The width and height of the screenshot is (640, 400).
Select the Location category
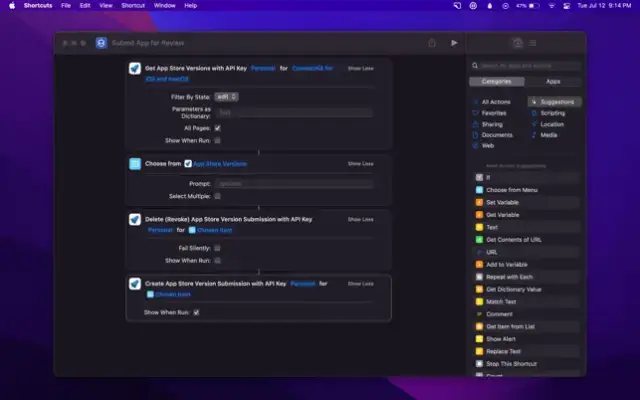coord(548,124)
